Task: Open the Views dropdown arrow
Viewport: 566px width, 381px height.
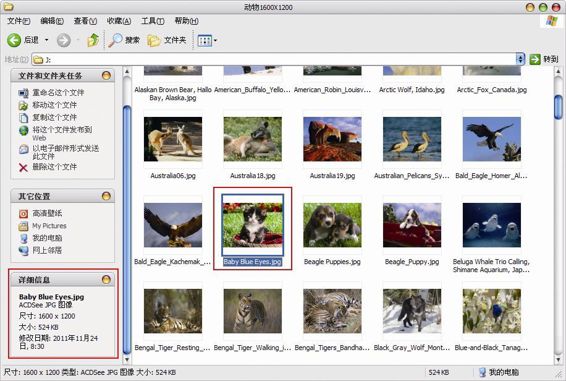Action: (215, 40)
